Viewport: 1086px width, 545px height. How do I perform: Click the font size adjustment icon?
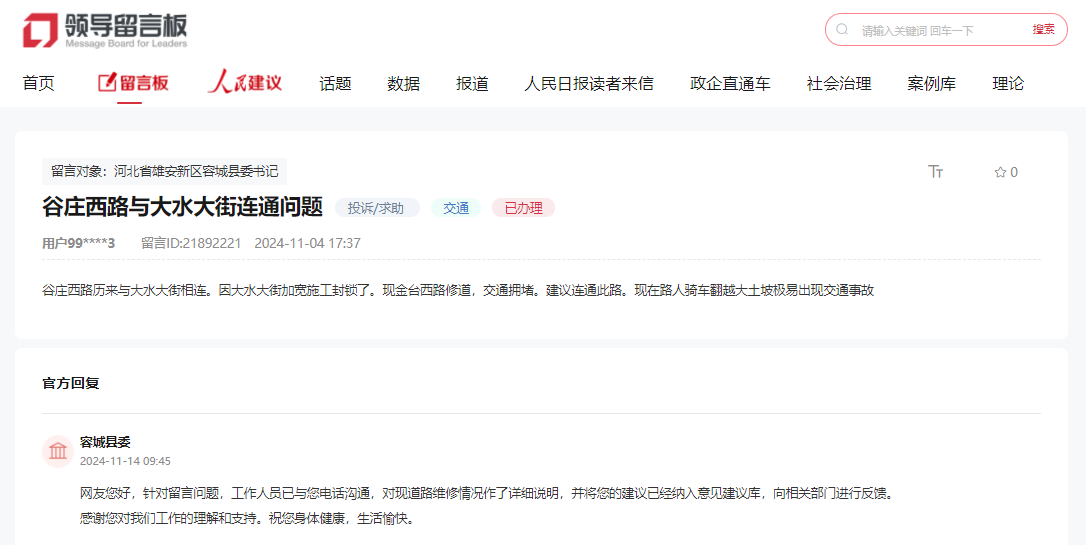point(936,172)
